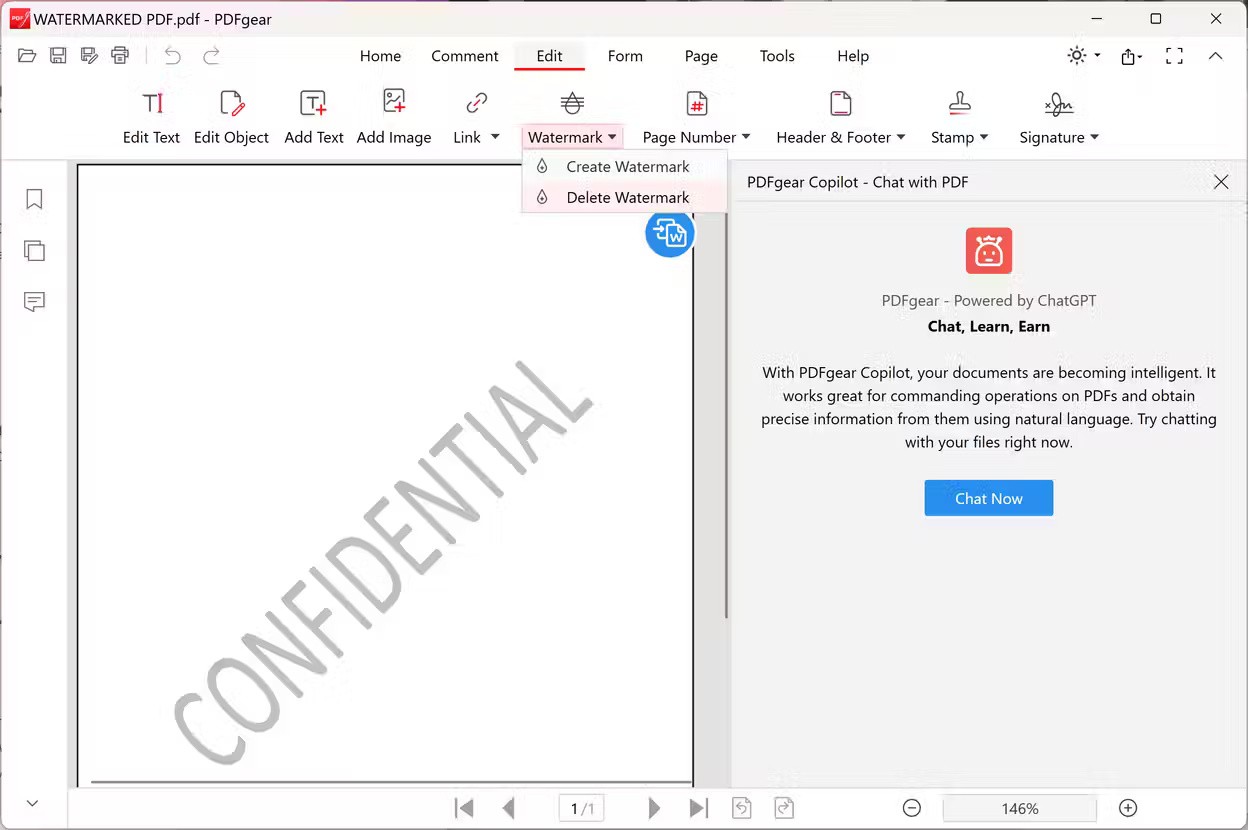Click the blue convert to Word icon
Image resolution: width=1248 pixels, height=830 pixels.
coord(669,234)
